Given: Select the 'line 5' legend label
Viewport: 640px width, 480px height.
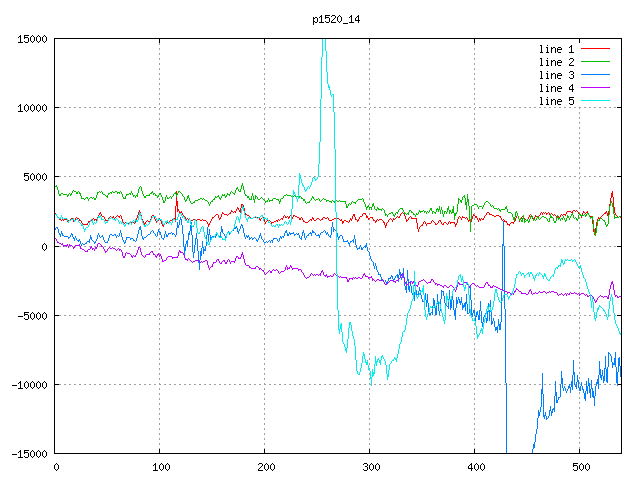Looking at the screenshot, I should 557,101.
